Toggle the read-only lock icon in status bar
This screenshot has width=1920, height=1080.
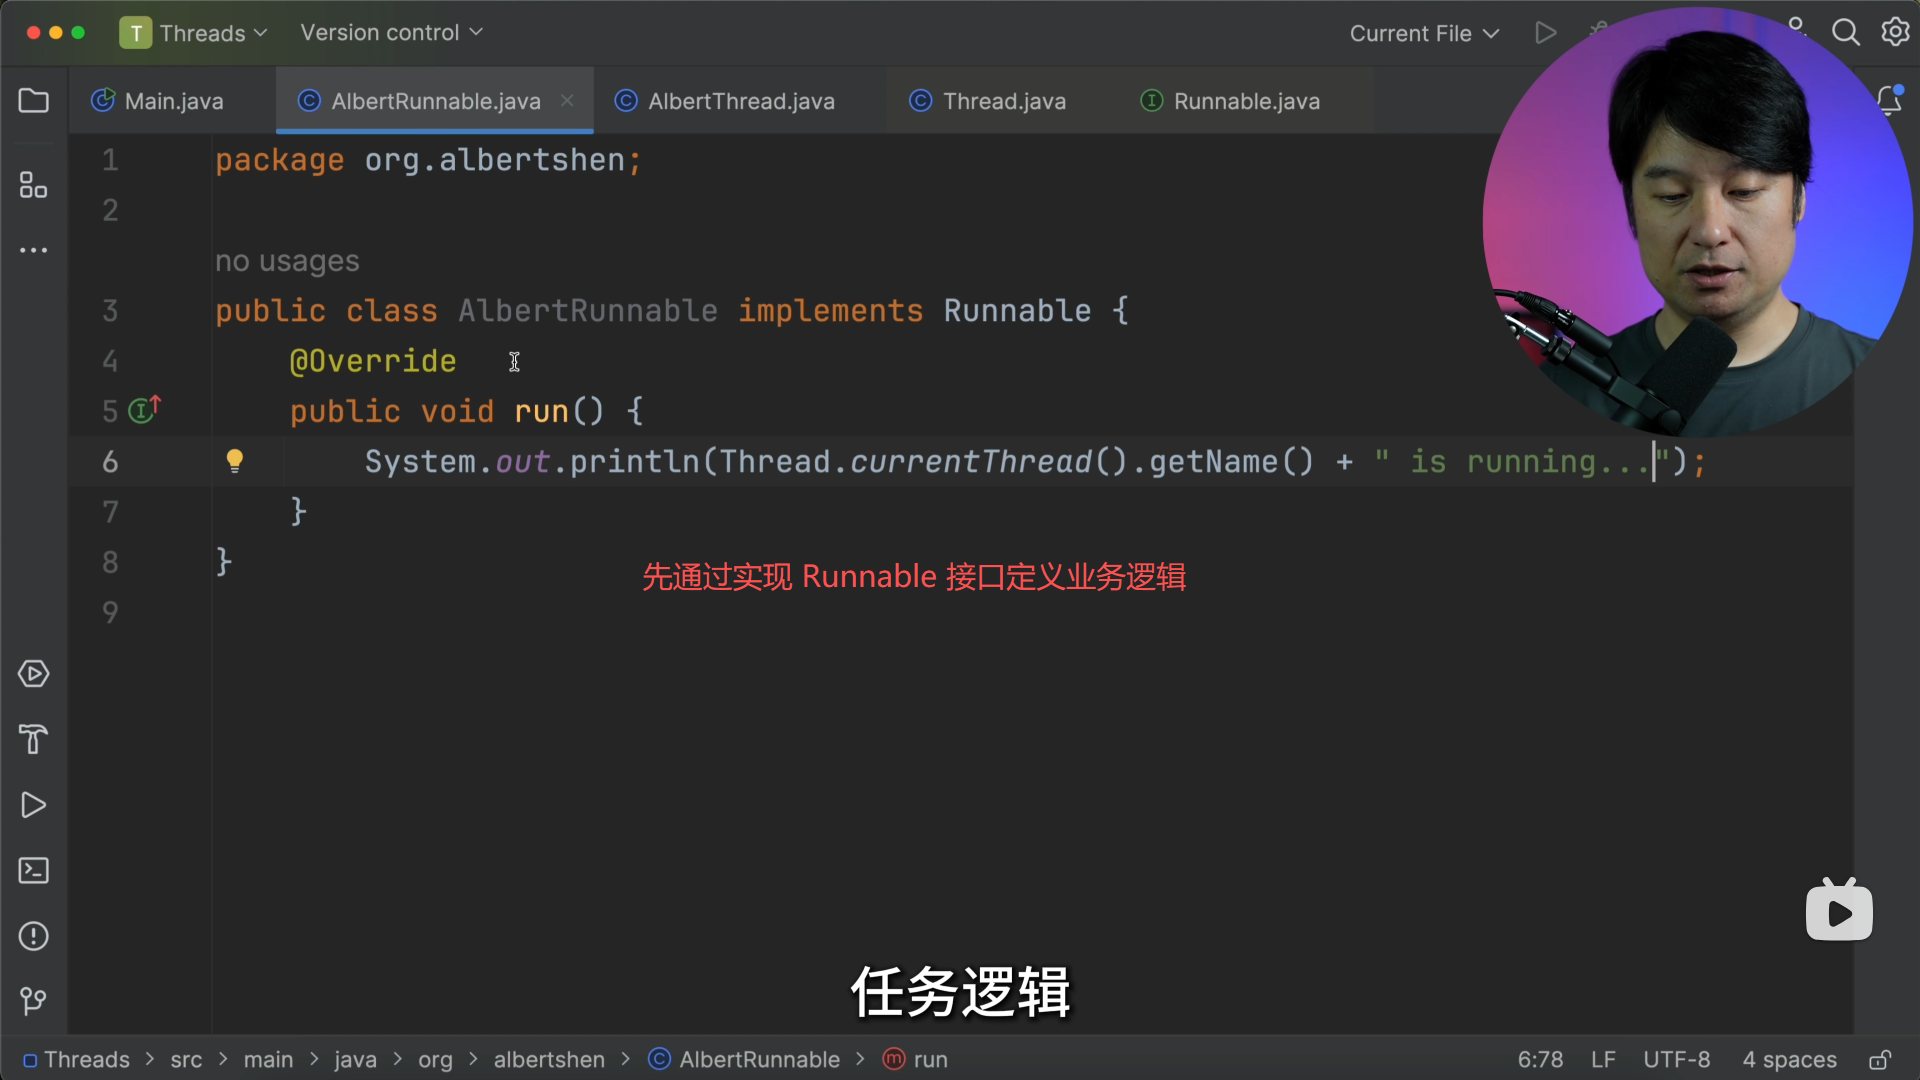coord(1880,1060)
